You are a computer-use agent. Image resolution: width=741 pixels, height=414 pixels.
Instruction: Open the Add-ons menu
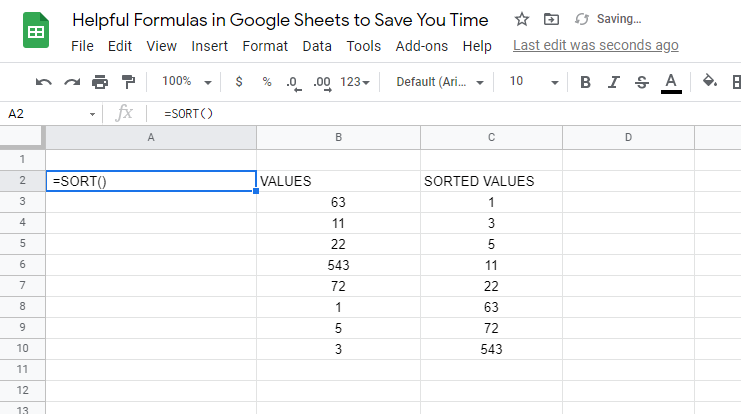tap(422, 46)
